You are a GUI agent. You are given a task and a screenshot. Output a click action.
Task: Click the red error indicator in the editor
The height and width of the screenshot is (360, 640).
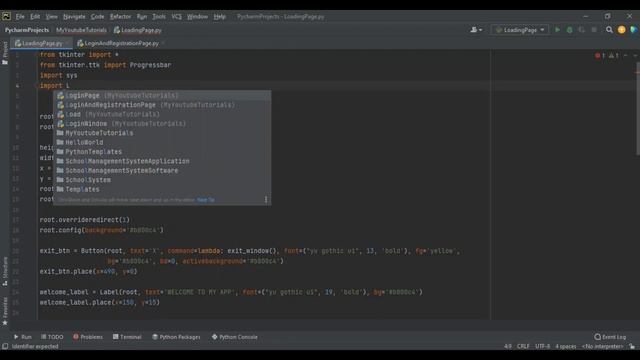(x=600, y=56)
